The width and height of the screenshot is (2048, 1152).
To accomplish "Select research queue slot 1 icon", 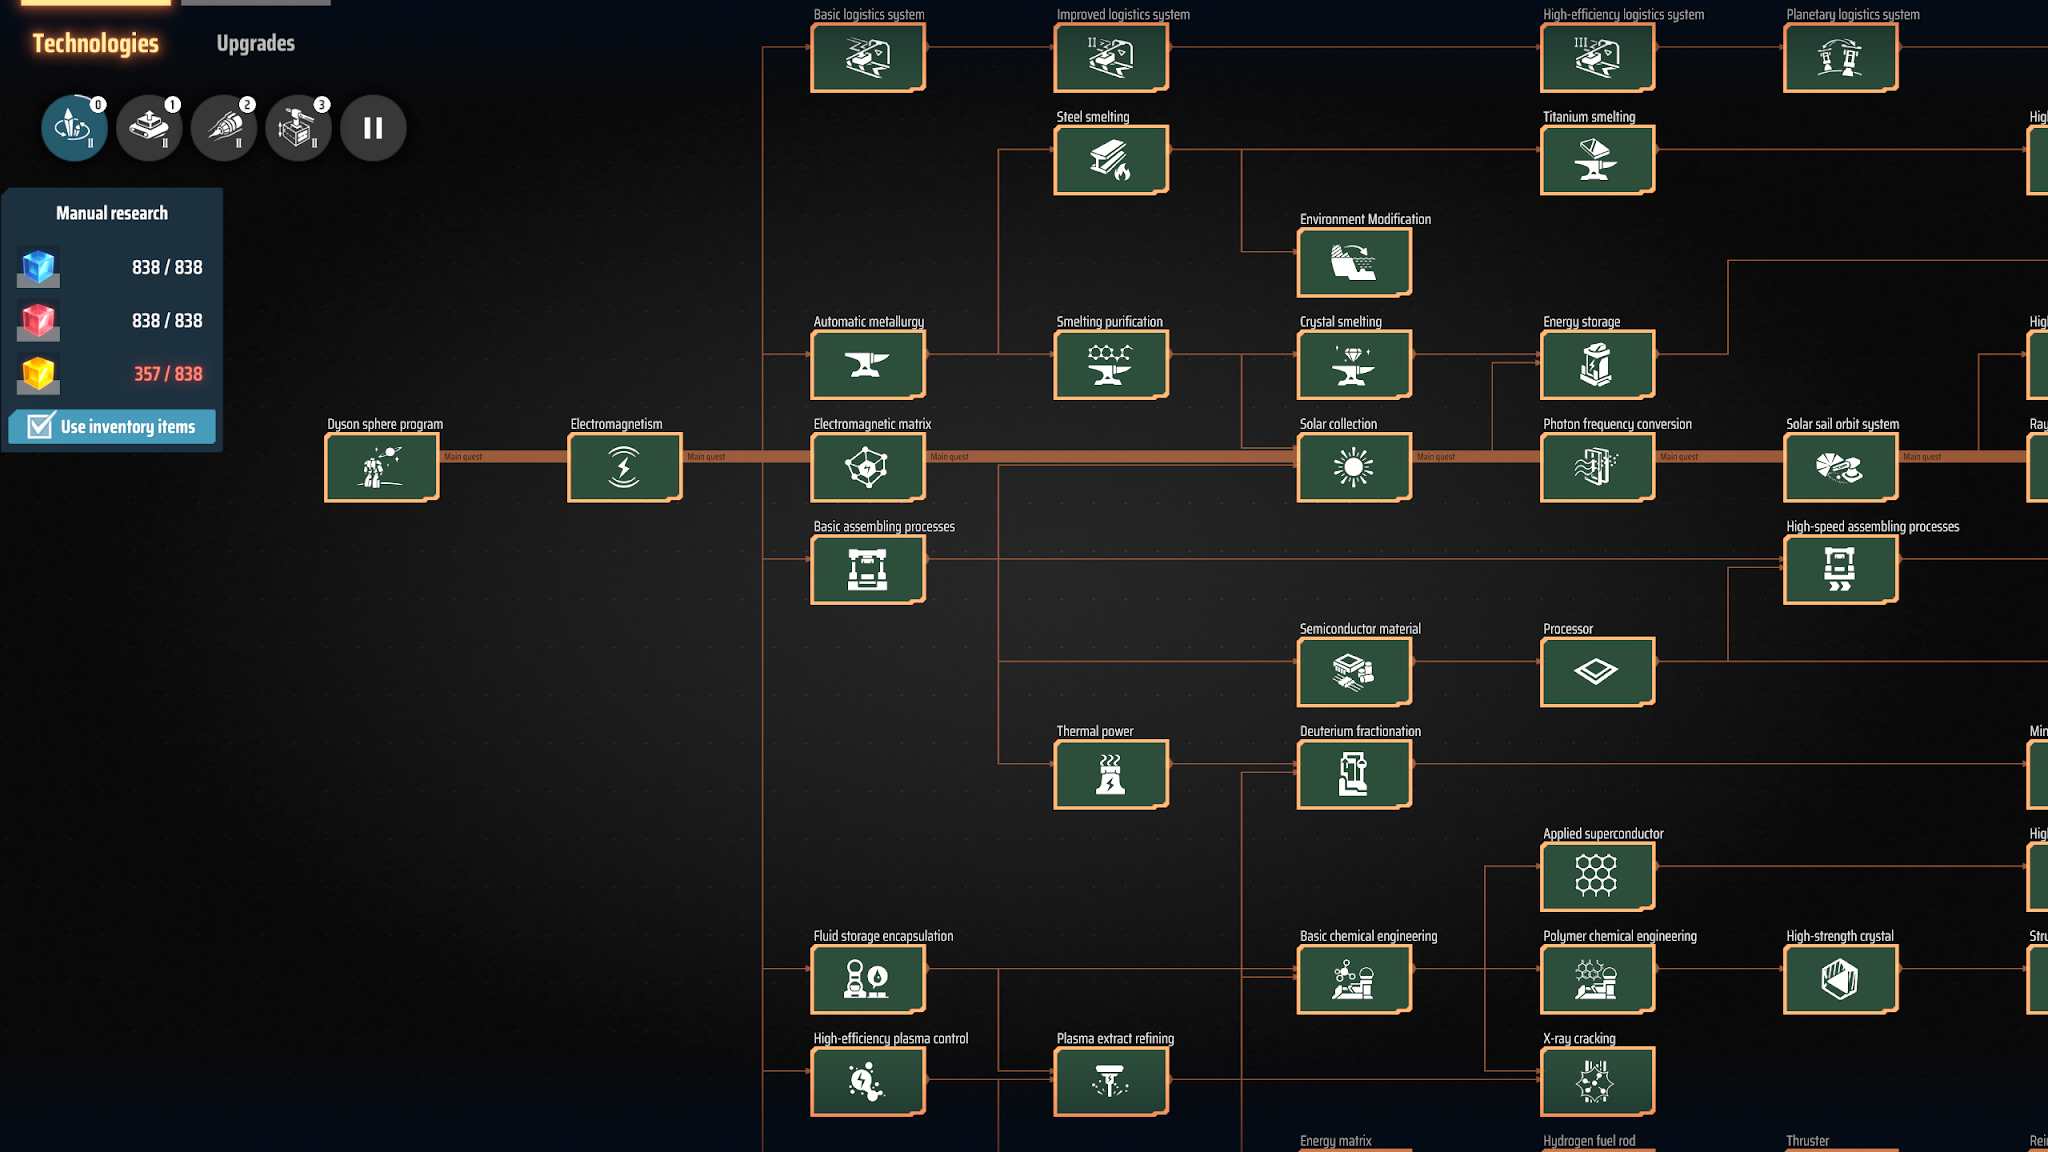I will pyautogui.click(x=149, y=128).
